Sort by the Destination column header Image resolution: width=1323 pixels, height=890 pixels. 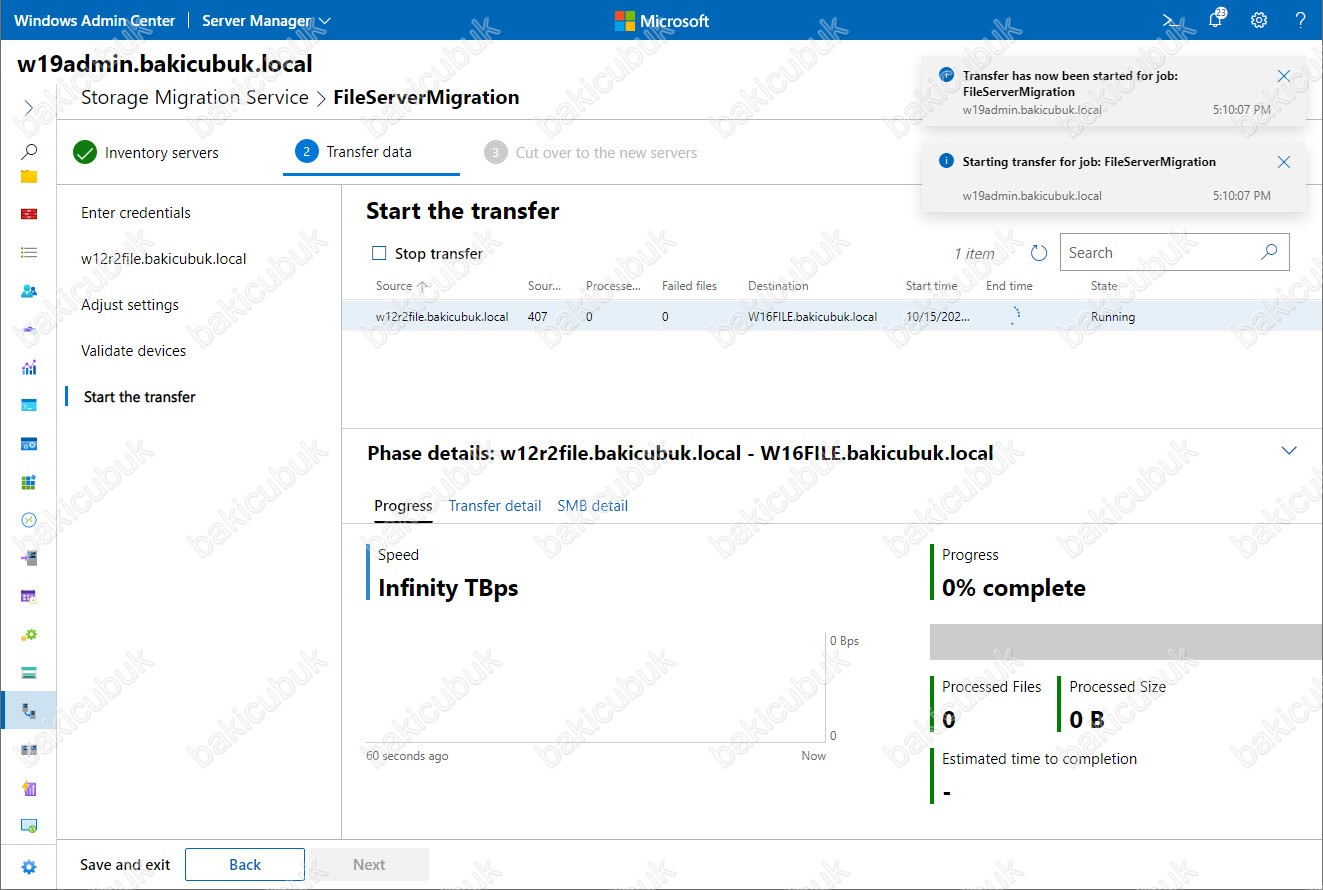click(x=778, y=286)
